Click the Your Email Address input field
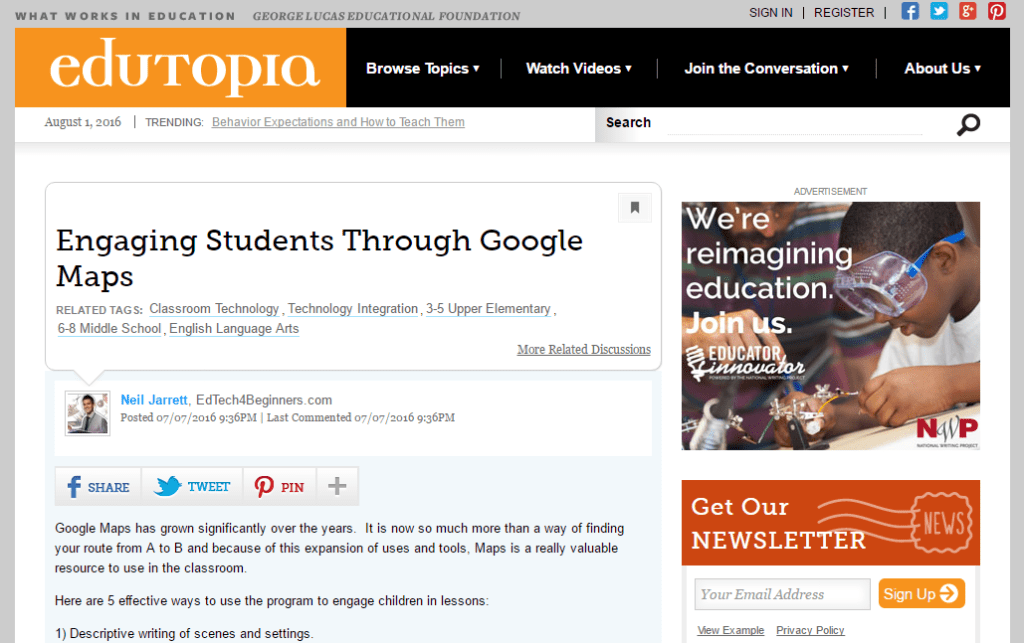This screenshot has height=643, width=1024. click(x=782, y=594)
